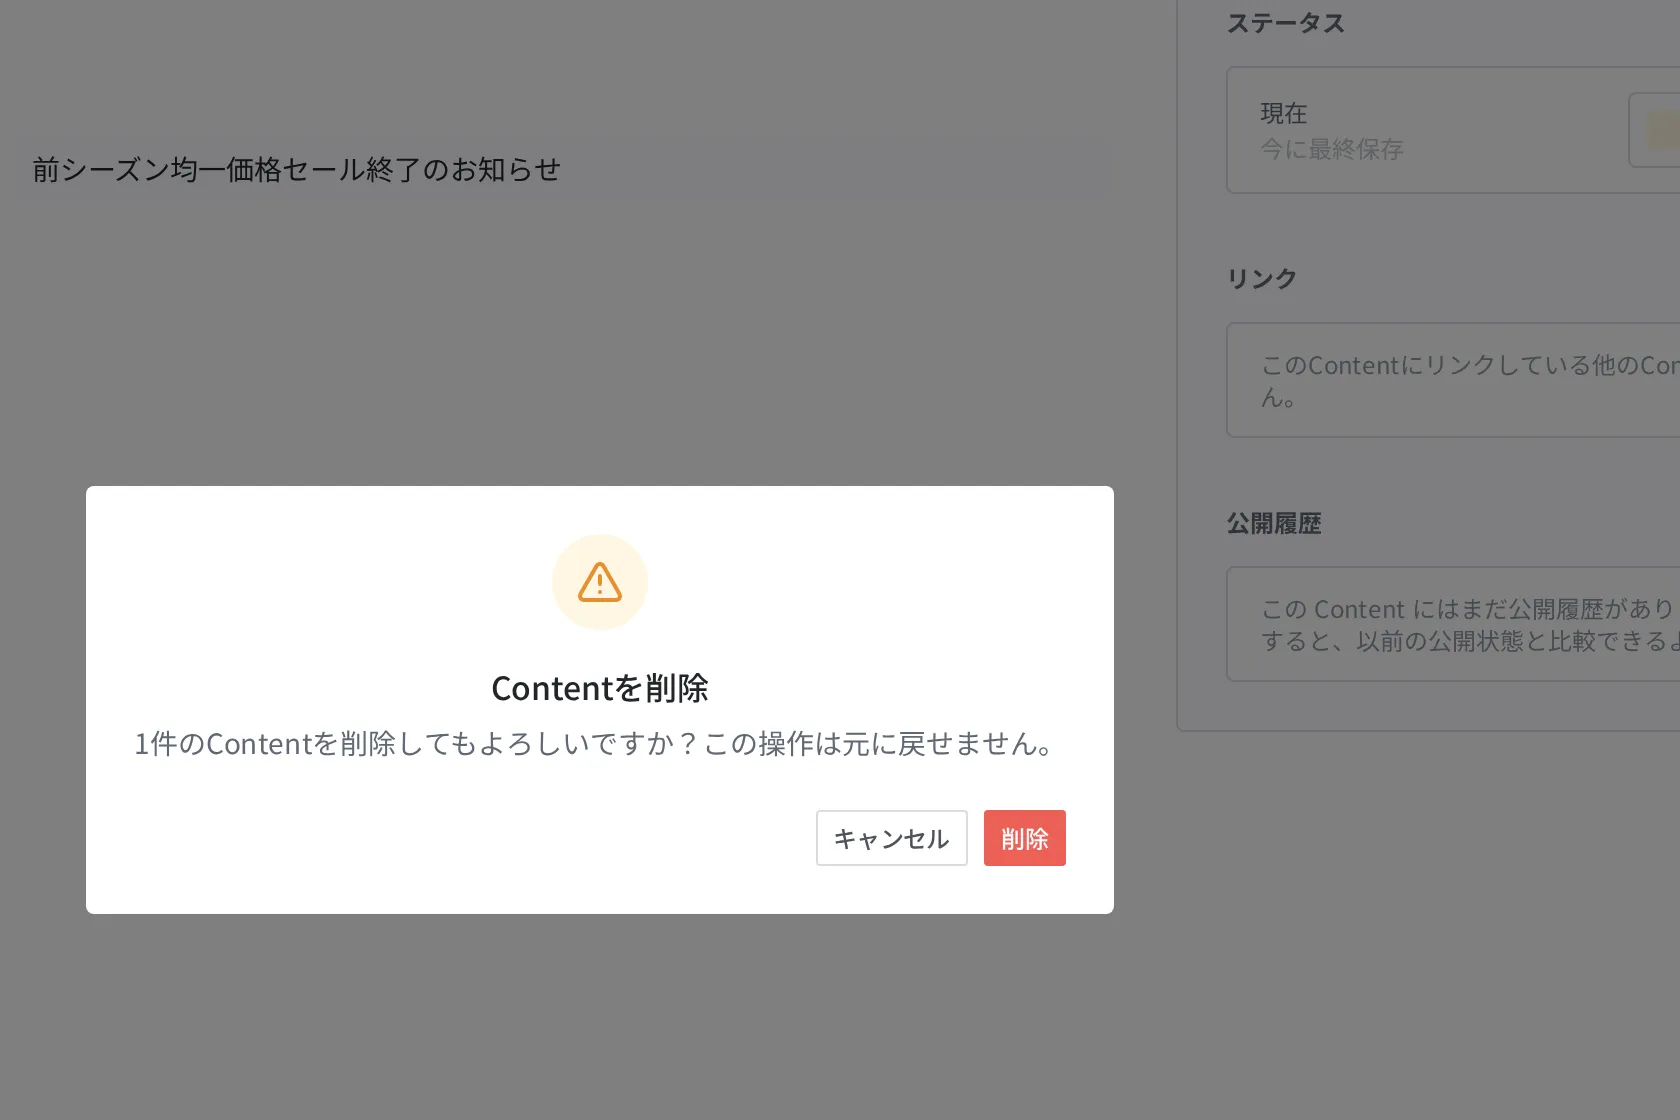This screenshot has height=1120, width=1680.
Task: Click the title field '前シーズン均一価格セール終了のお知らせ'
Action: (x=296, y=170)
